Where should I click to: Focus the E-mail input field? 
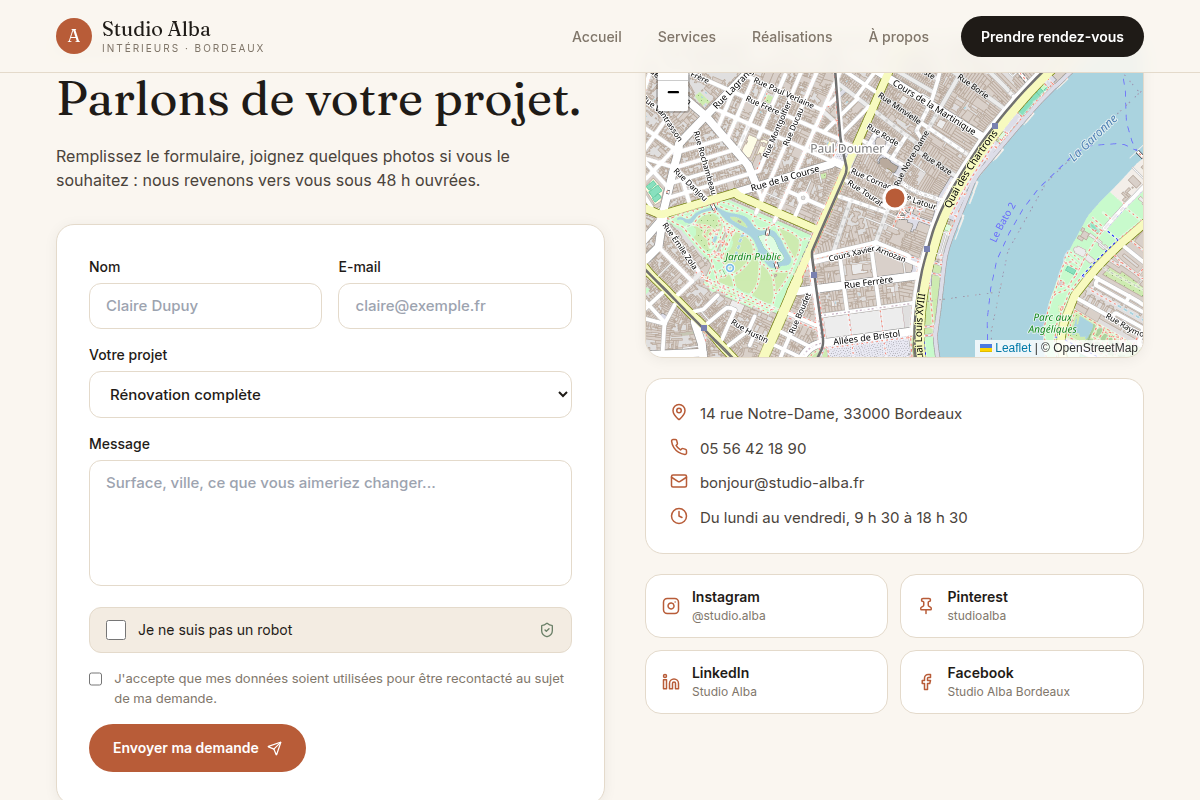click(x=455, y=306)
